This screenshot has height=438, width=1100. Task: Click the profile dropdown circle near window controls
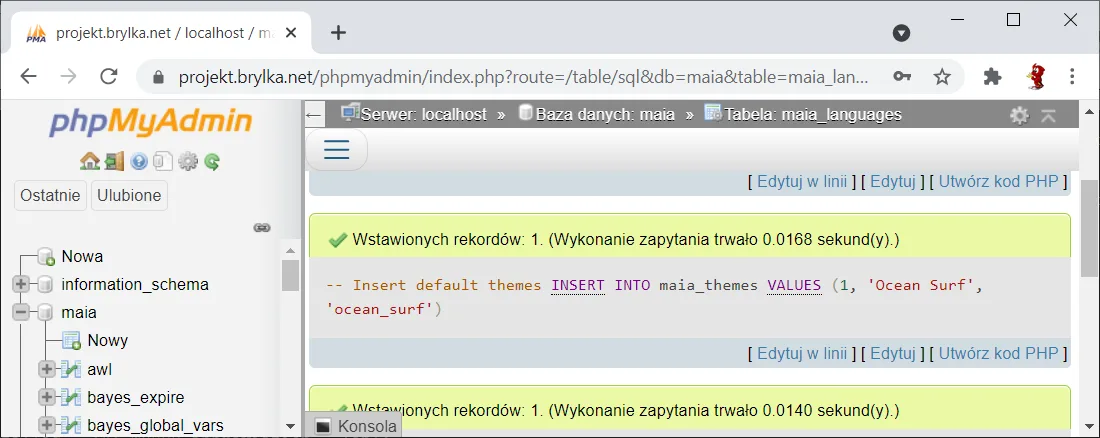[x=901, y=33]
